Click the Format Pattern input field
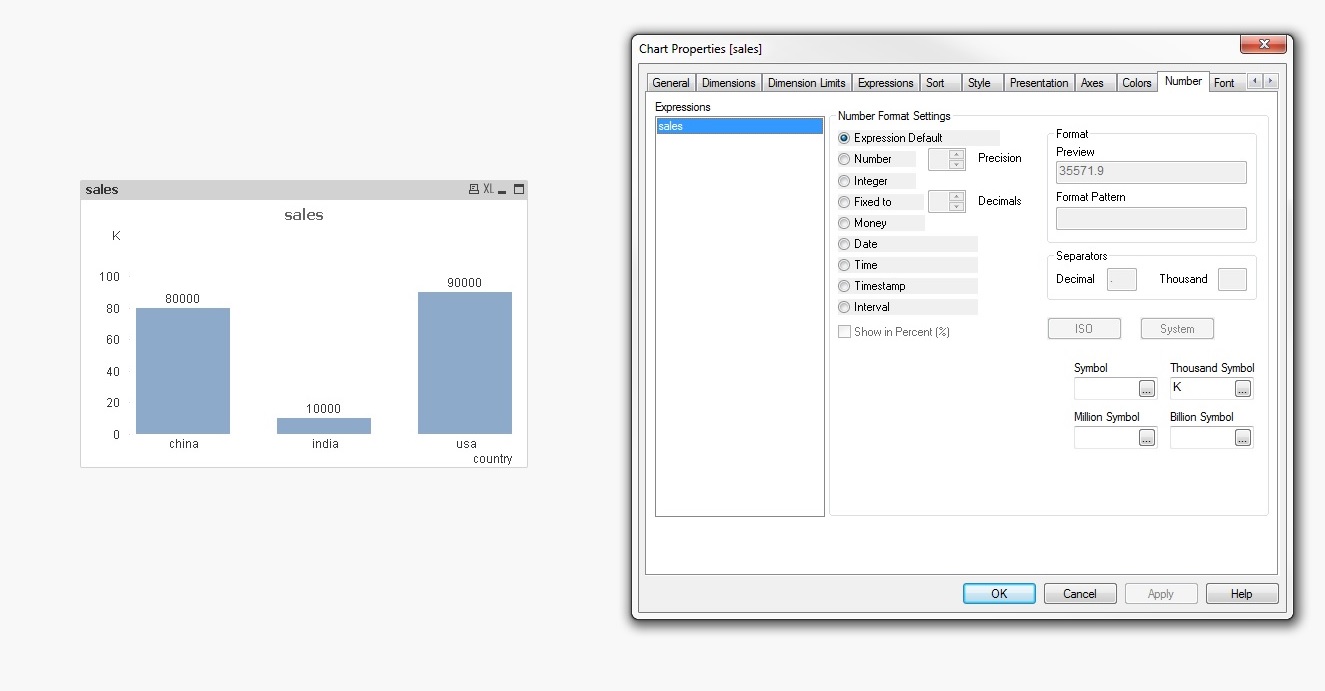Viewport: 1325px width, 691px height. (x=1151, y=218)
